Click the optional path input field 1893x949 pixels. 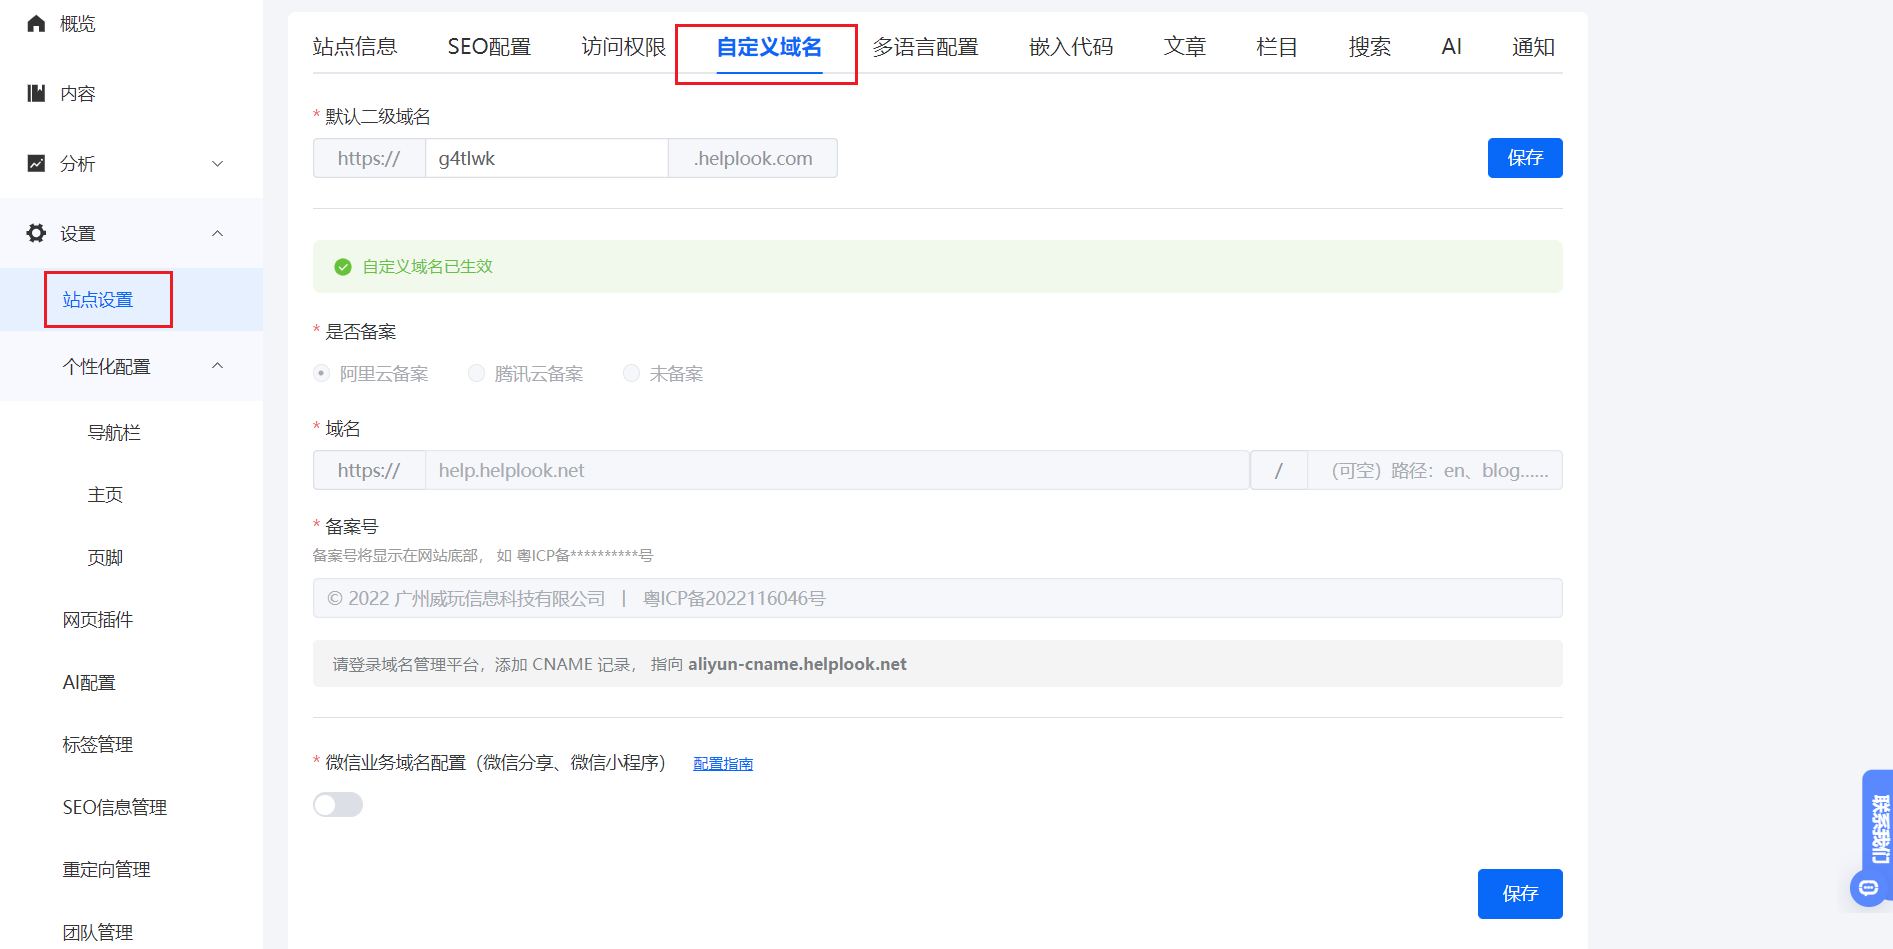click(x=1435, y=470)
